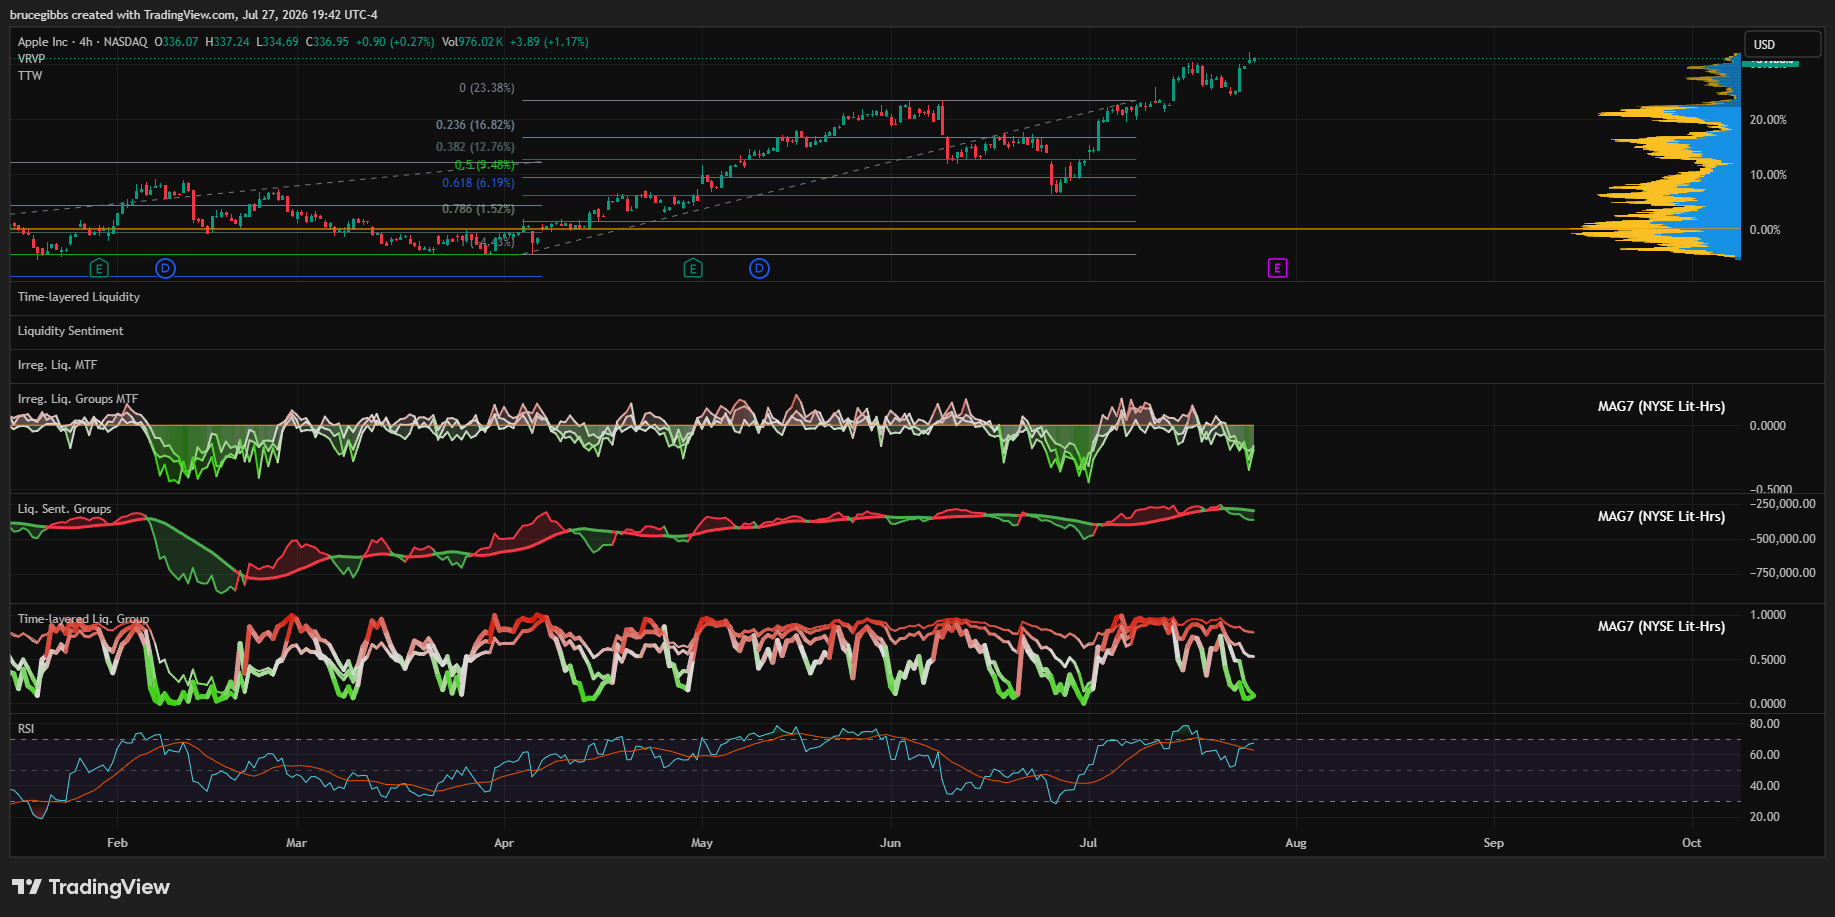Click the Feb label on the time axis
1835x917 pixels.
click(x=117, y=843)
